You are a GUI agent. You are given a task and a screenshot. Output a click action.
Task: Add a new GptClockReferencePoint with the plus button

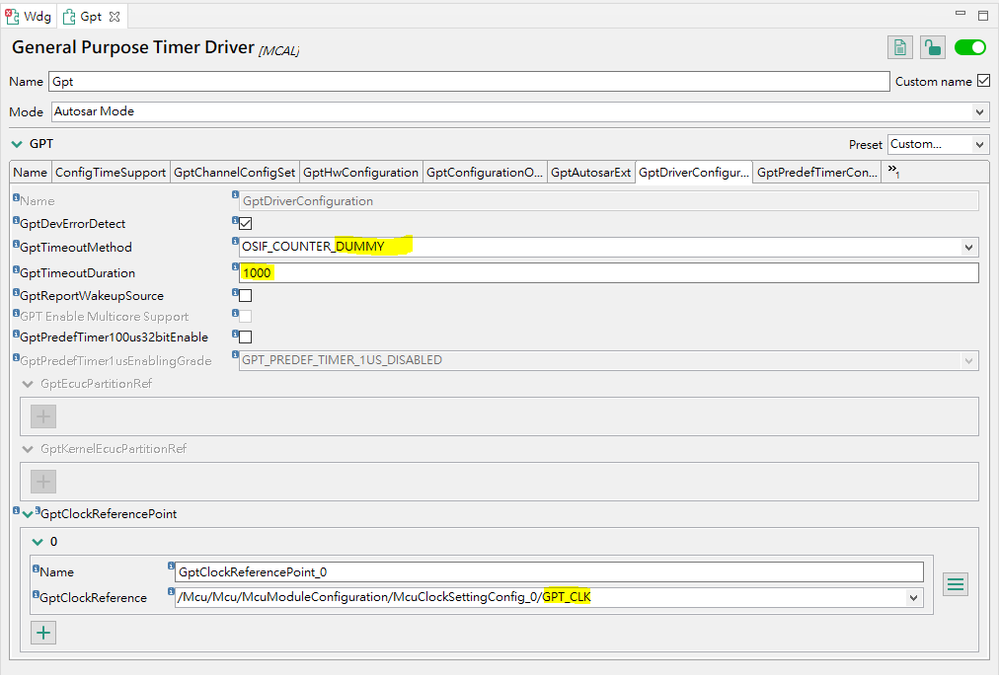click(x=43, y=633)
